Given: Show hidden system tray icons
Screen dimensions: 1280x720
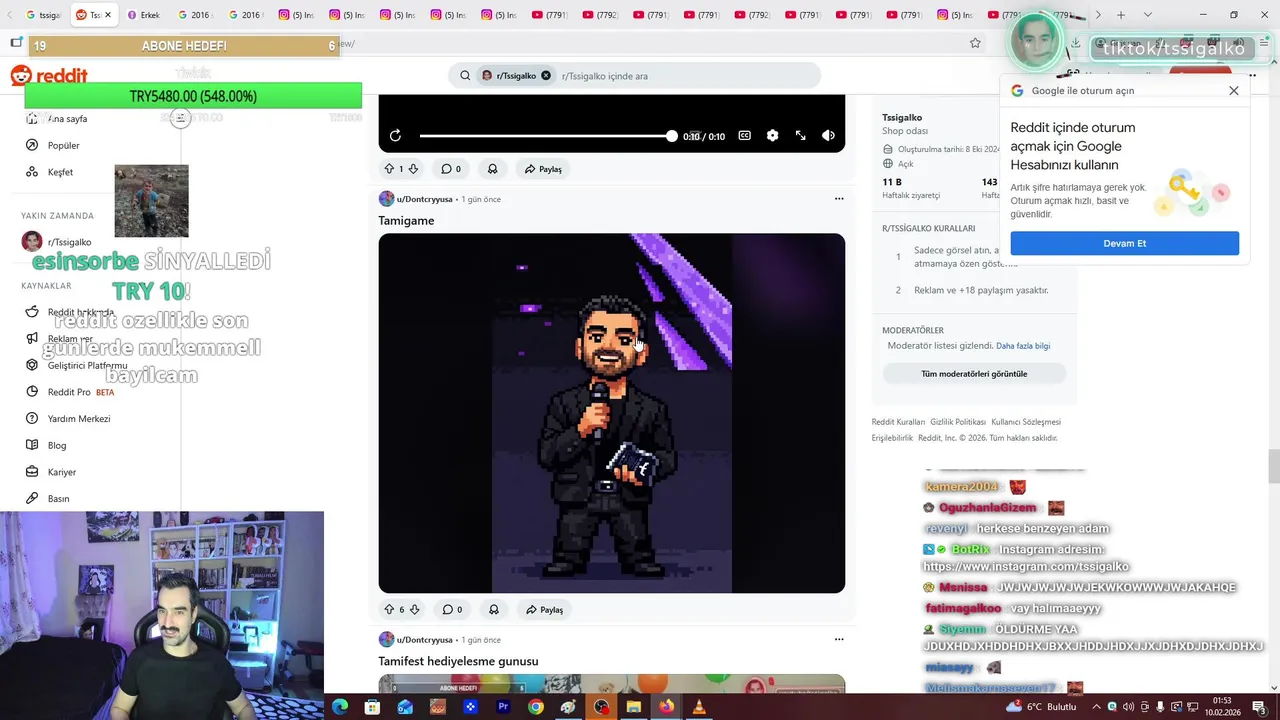Looking at the screenshot, I should [1095, 707].
